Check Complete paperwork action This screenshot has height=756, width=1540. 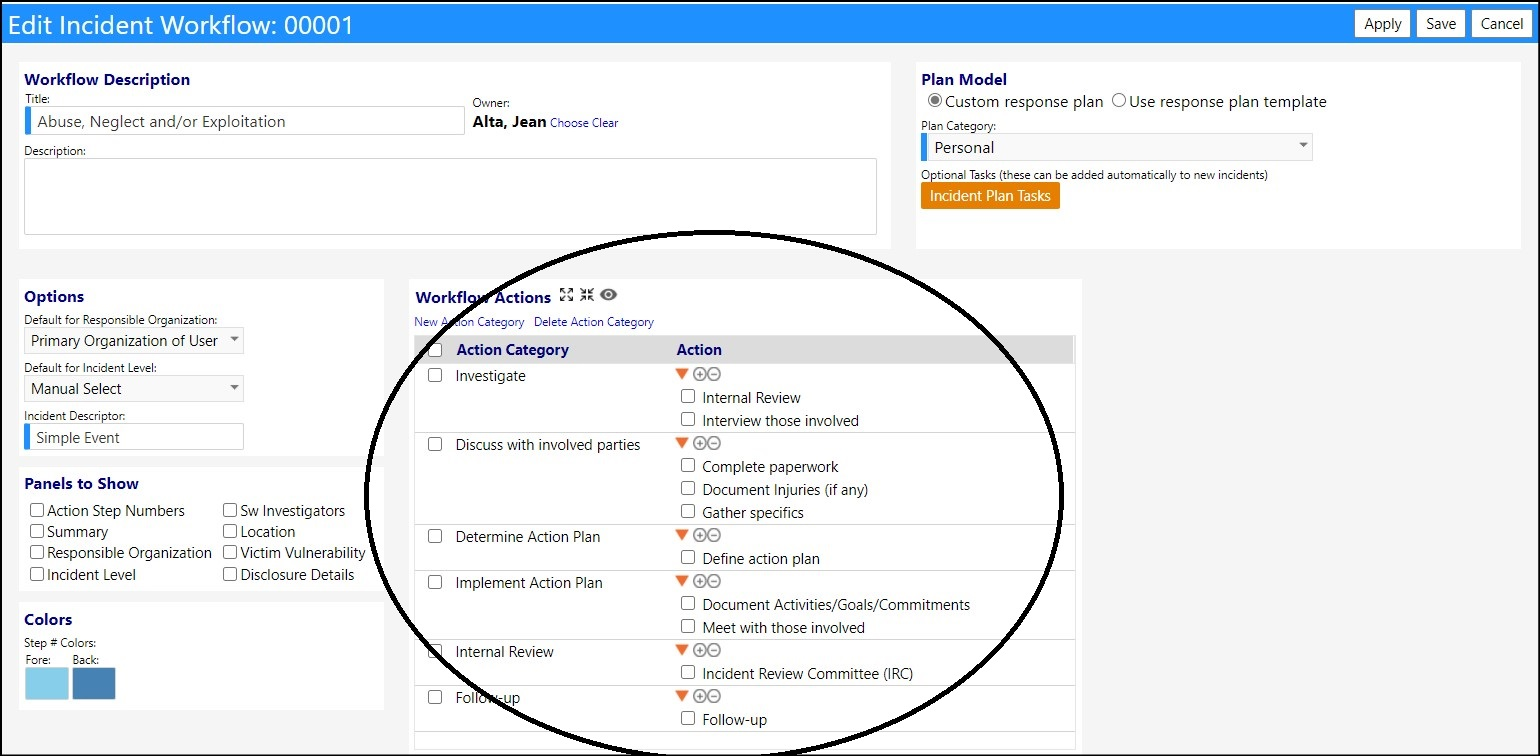688,466
